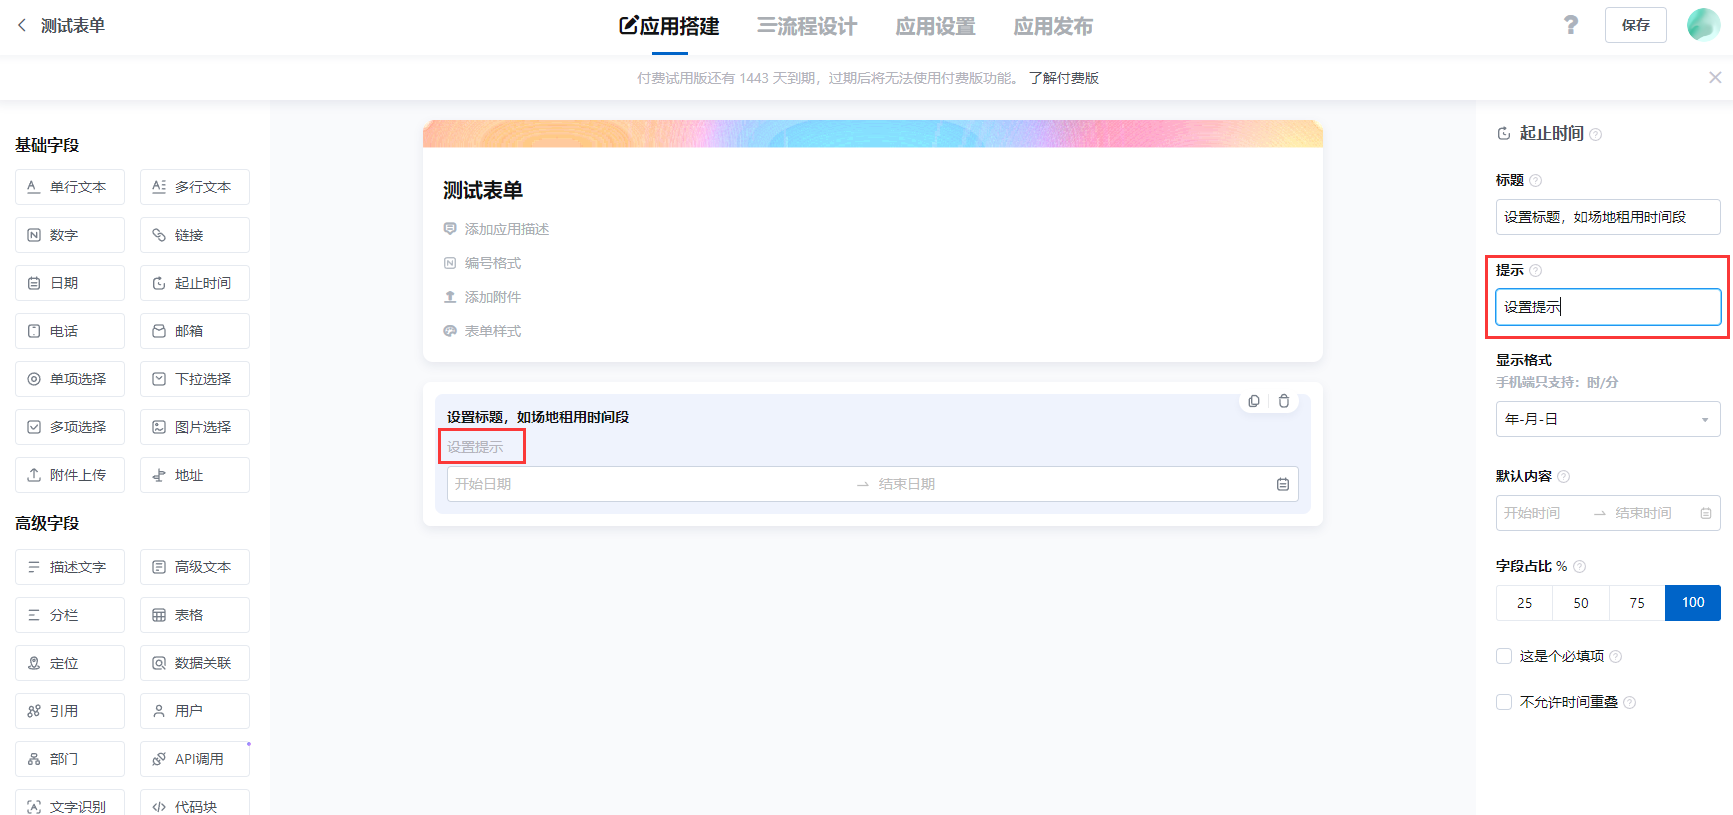Add the 日期 field
The height and width of the screenshot is (815, 1733).
point(70,283)
